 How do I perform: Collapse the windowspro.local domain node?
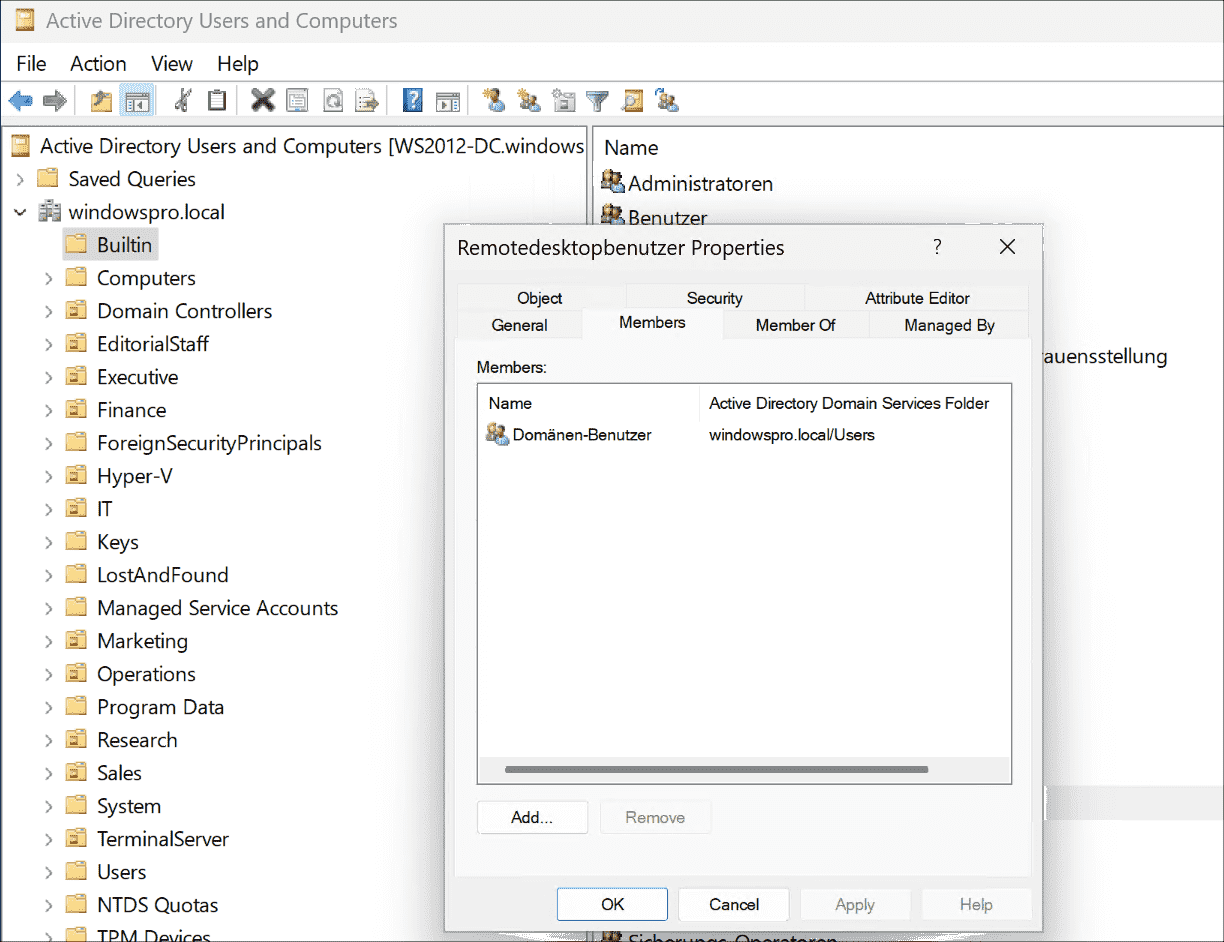20,212
